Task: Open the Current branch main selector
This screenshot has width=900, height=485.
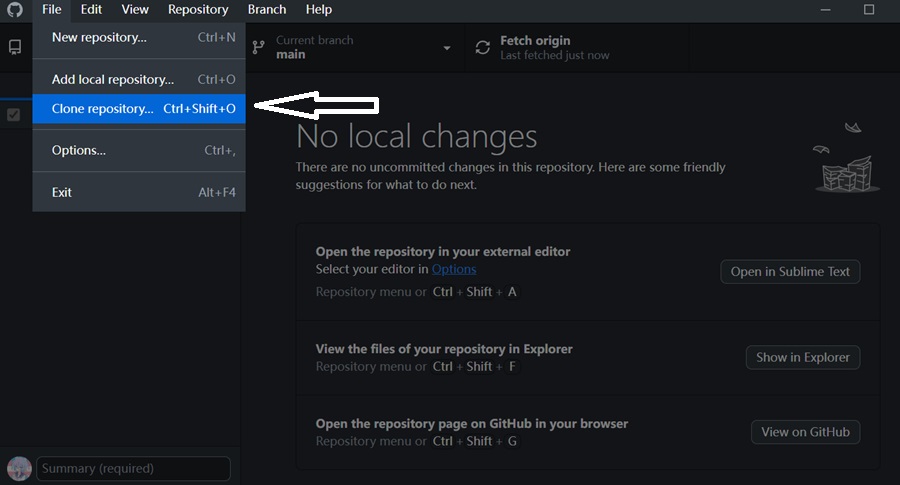Action: 350,48
